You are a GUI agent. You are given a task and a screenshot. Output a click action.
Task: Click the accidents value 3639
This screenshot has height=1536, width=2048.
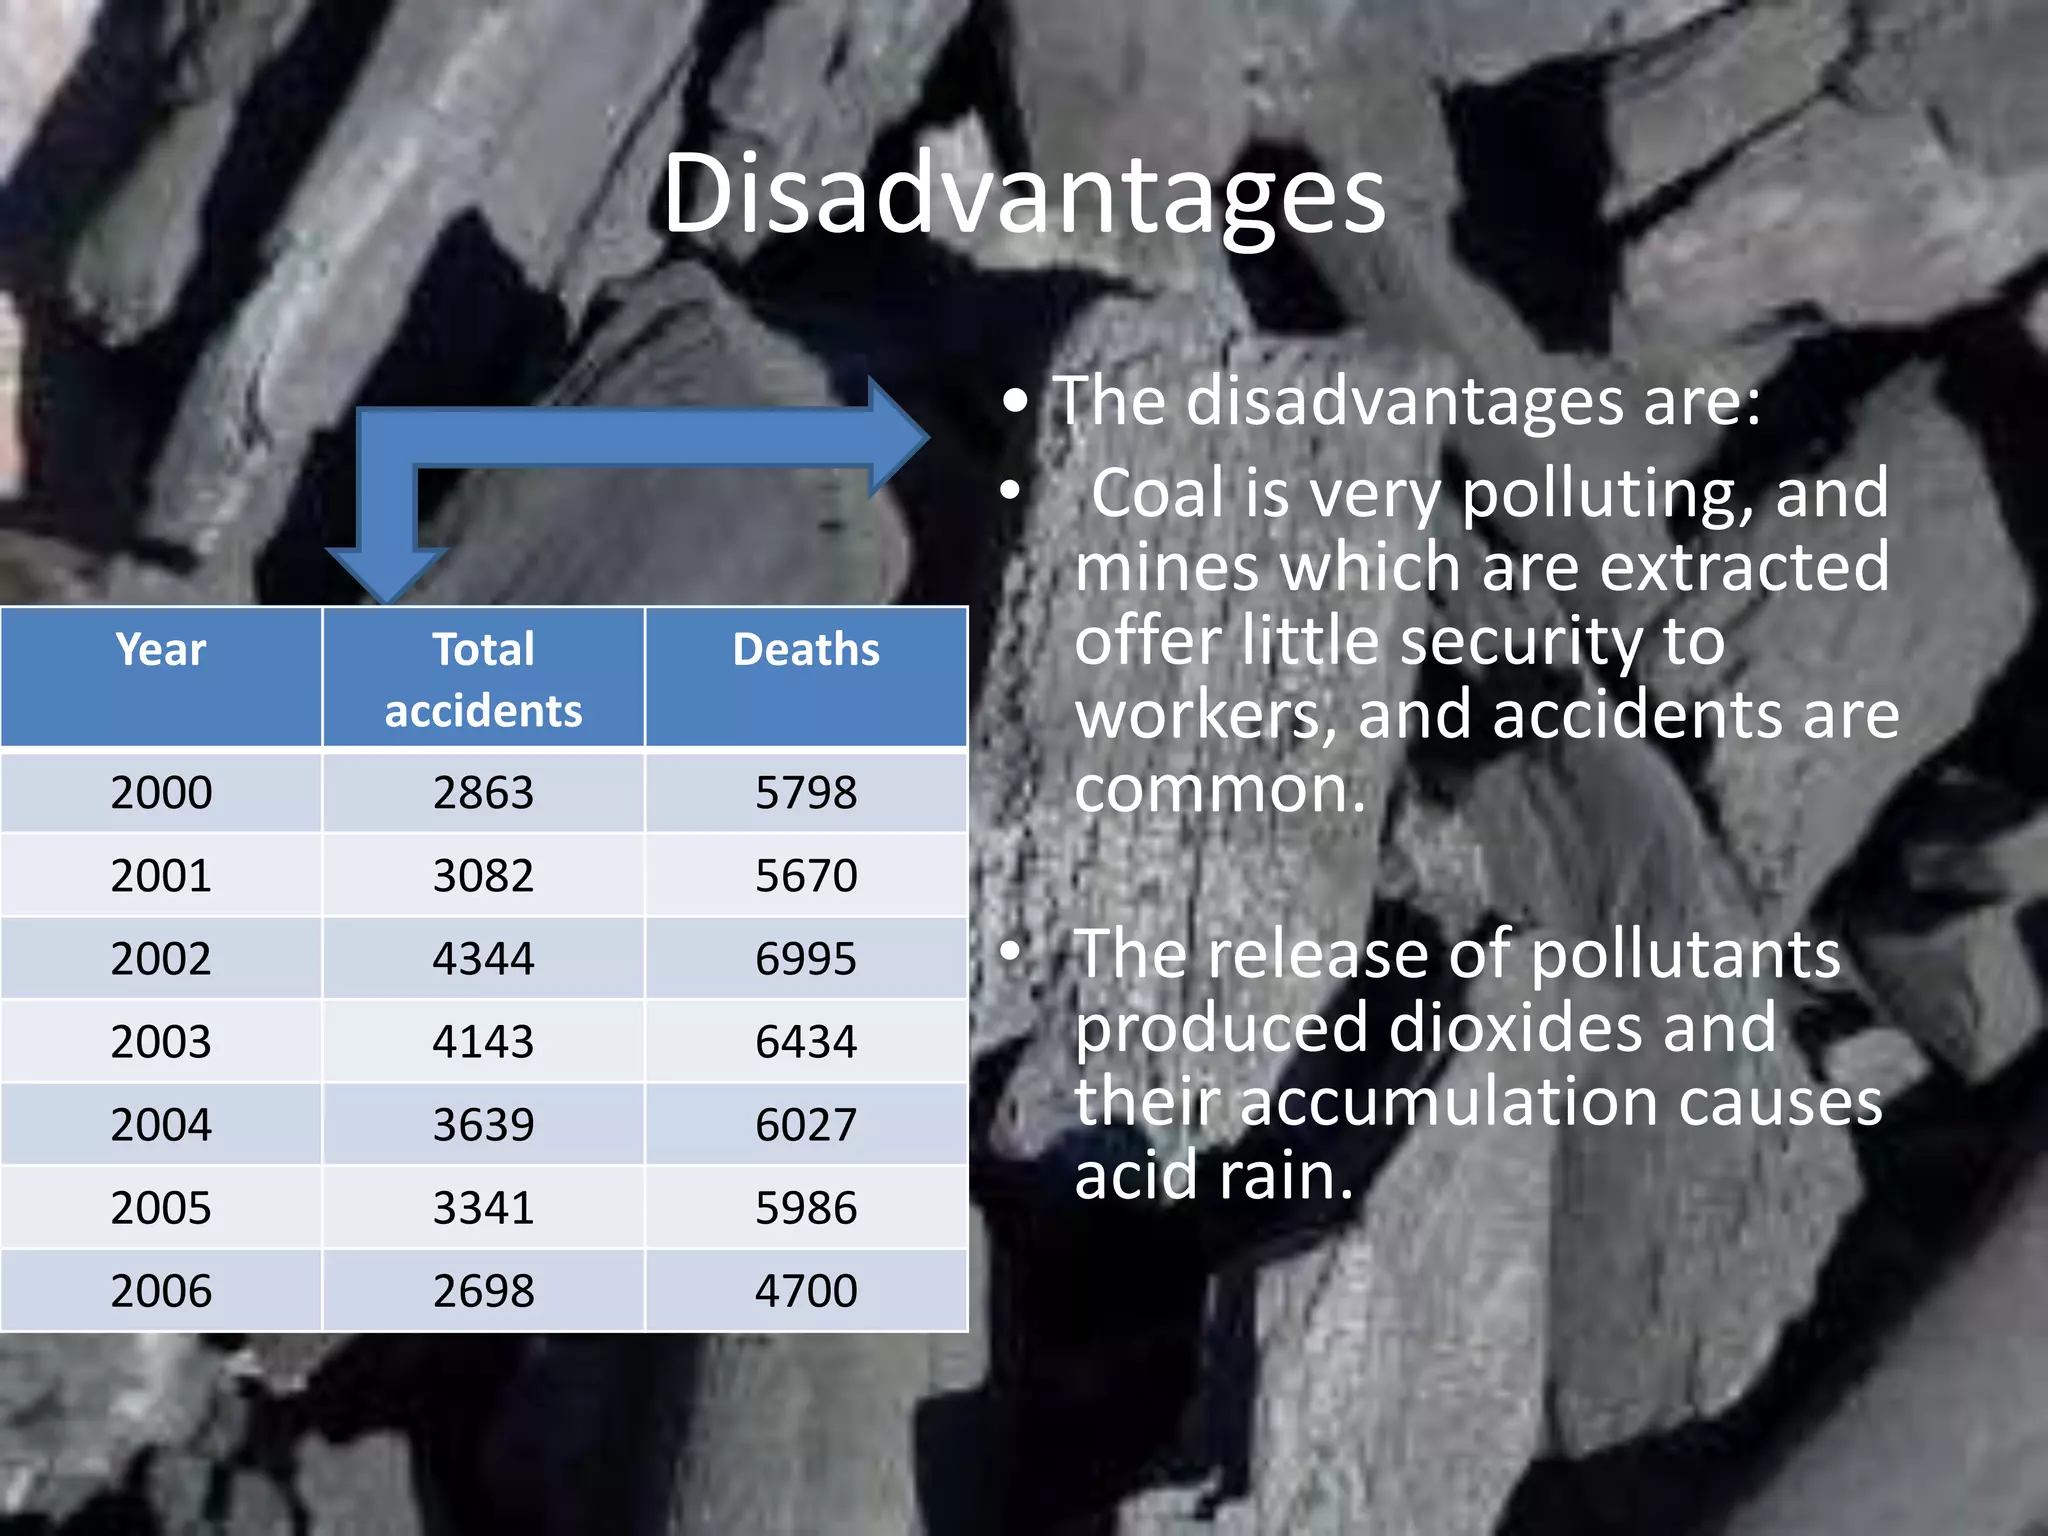(484, 1124)
